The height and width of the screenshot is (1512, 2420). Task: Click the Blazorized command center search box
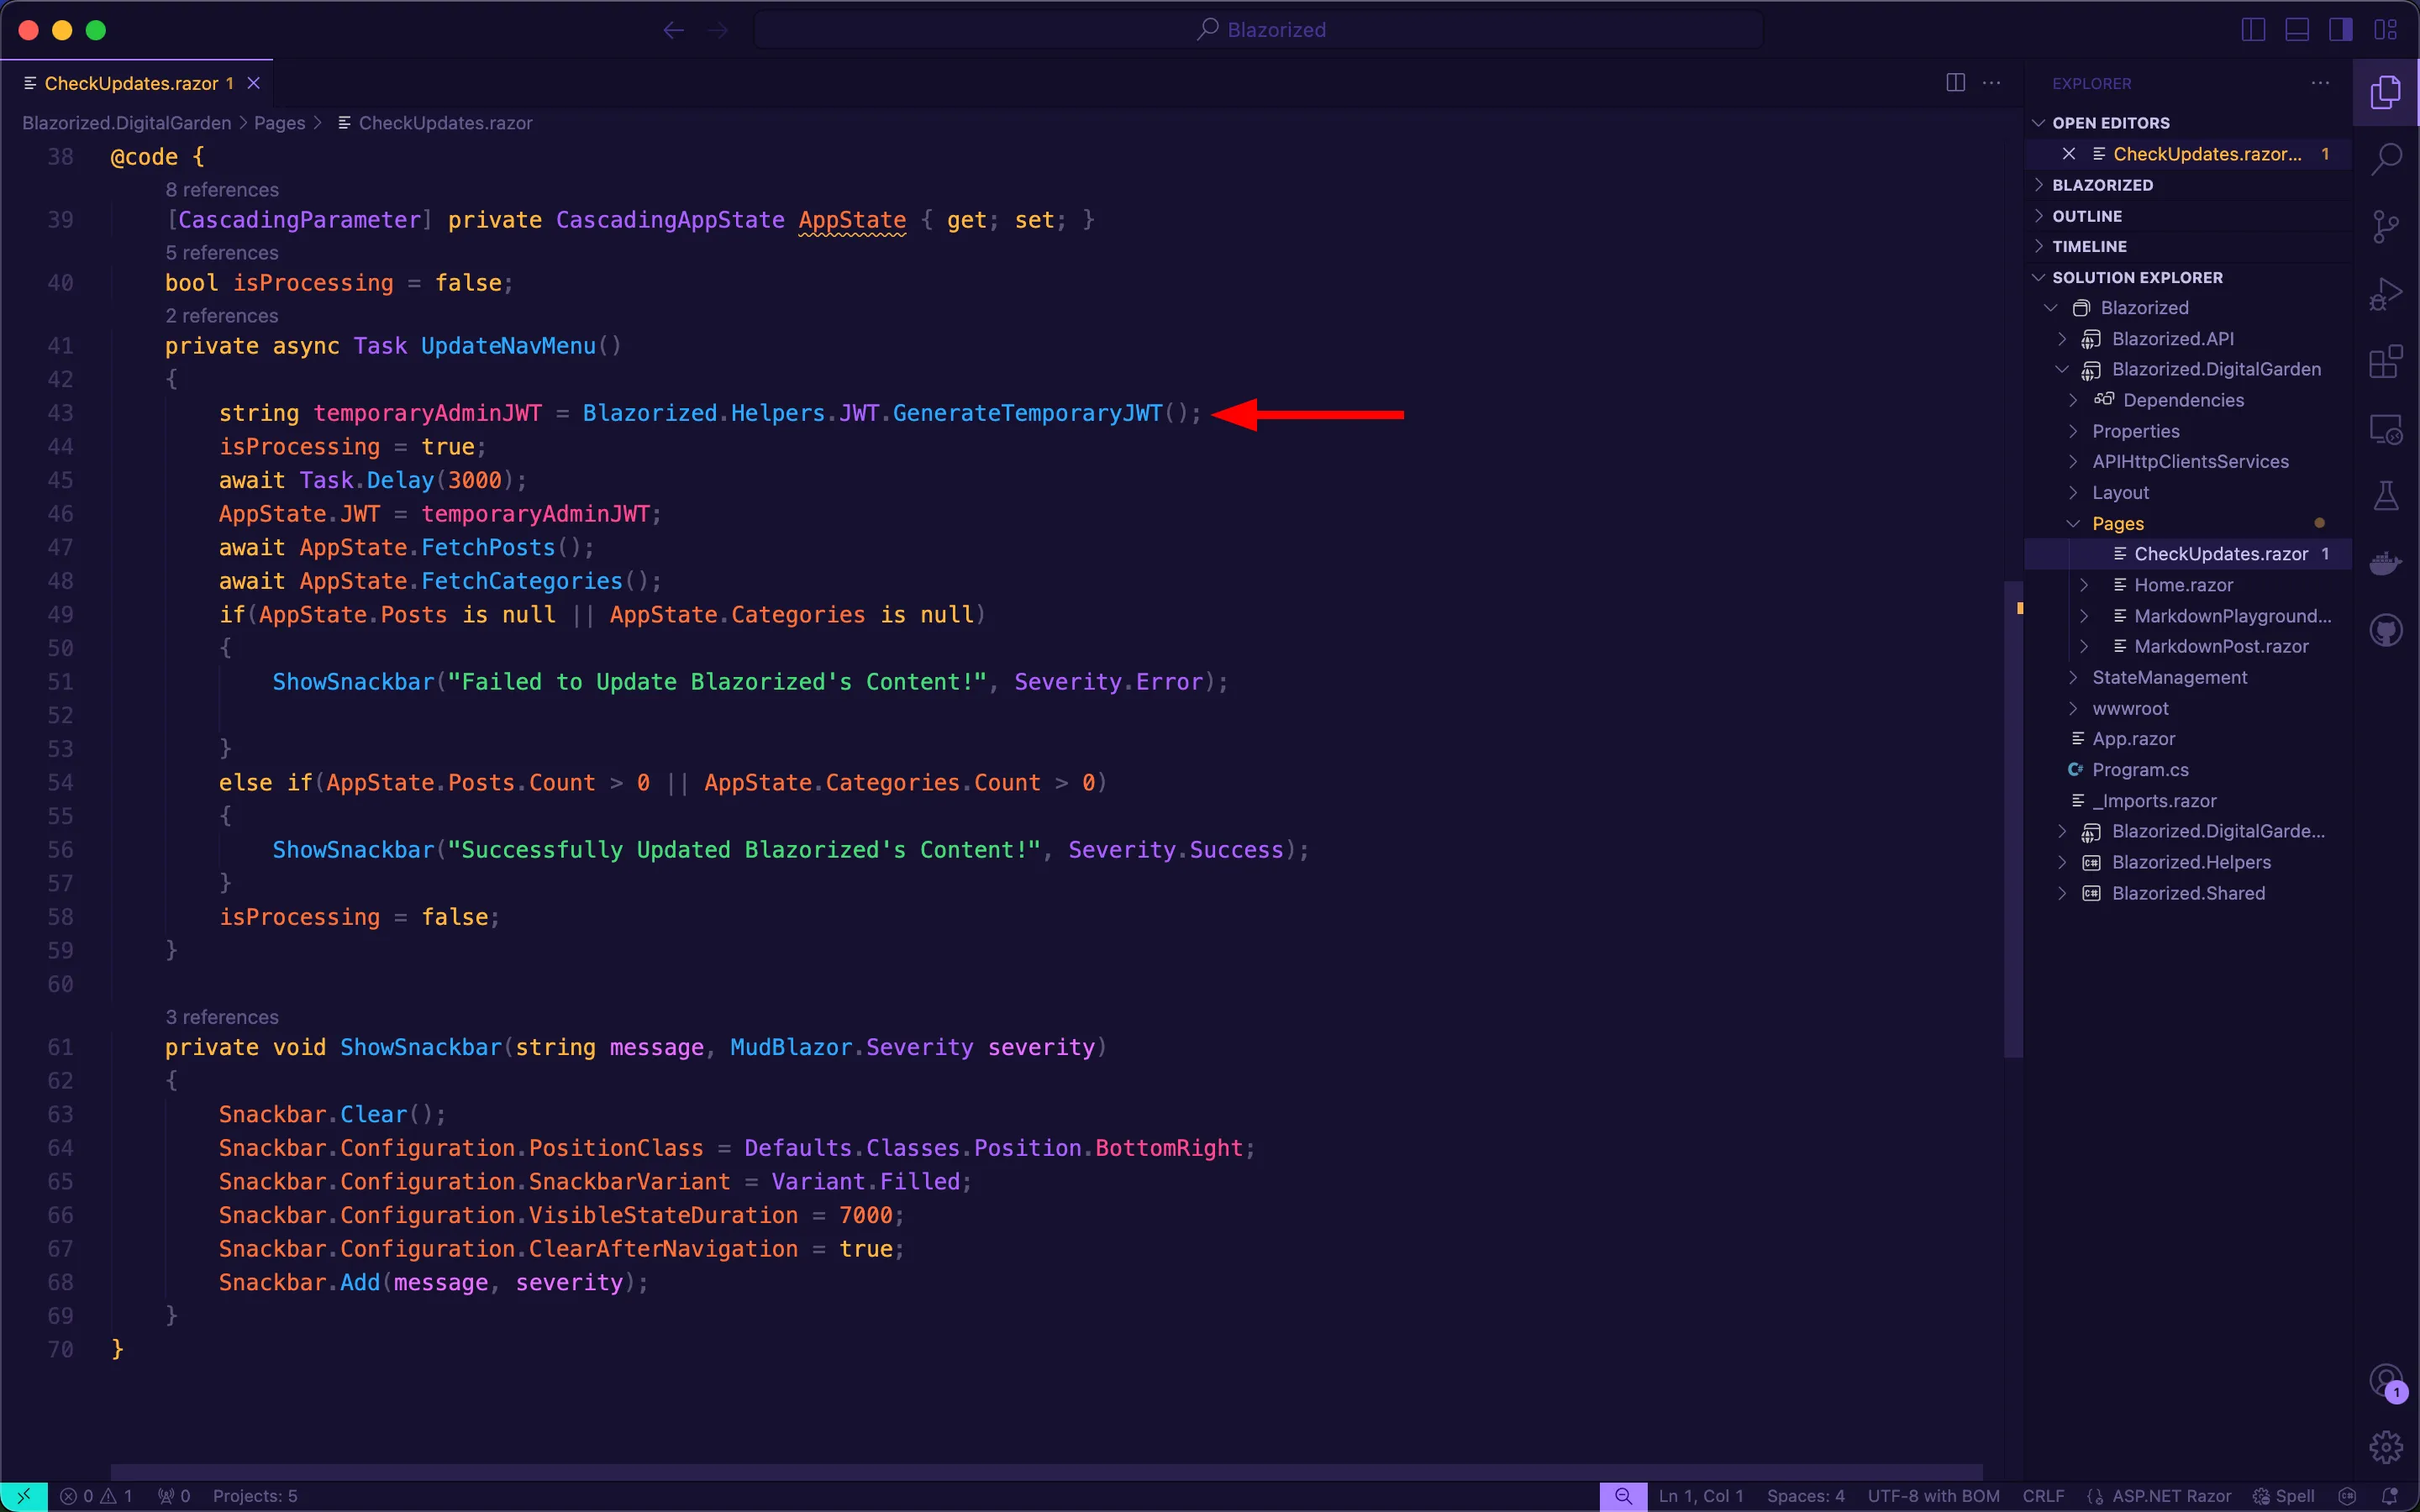1259,30
